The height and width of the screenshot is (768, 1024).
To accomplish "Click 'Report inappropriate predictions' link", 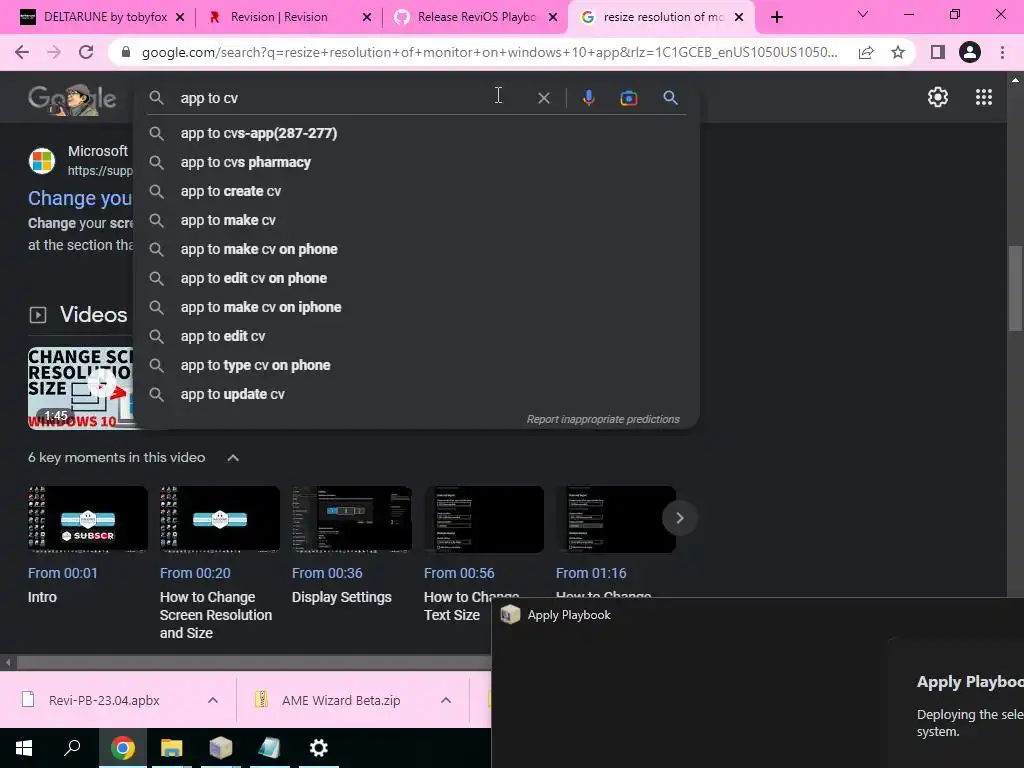I will [603, 419].
